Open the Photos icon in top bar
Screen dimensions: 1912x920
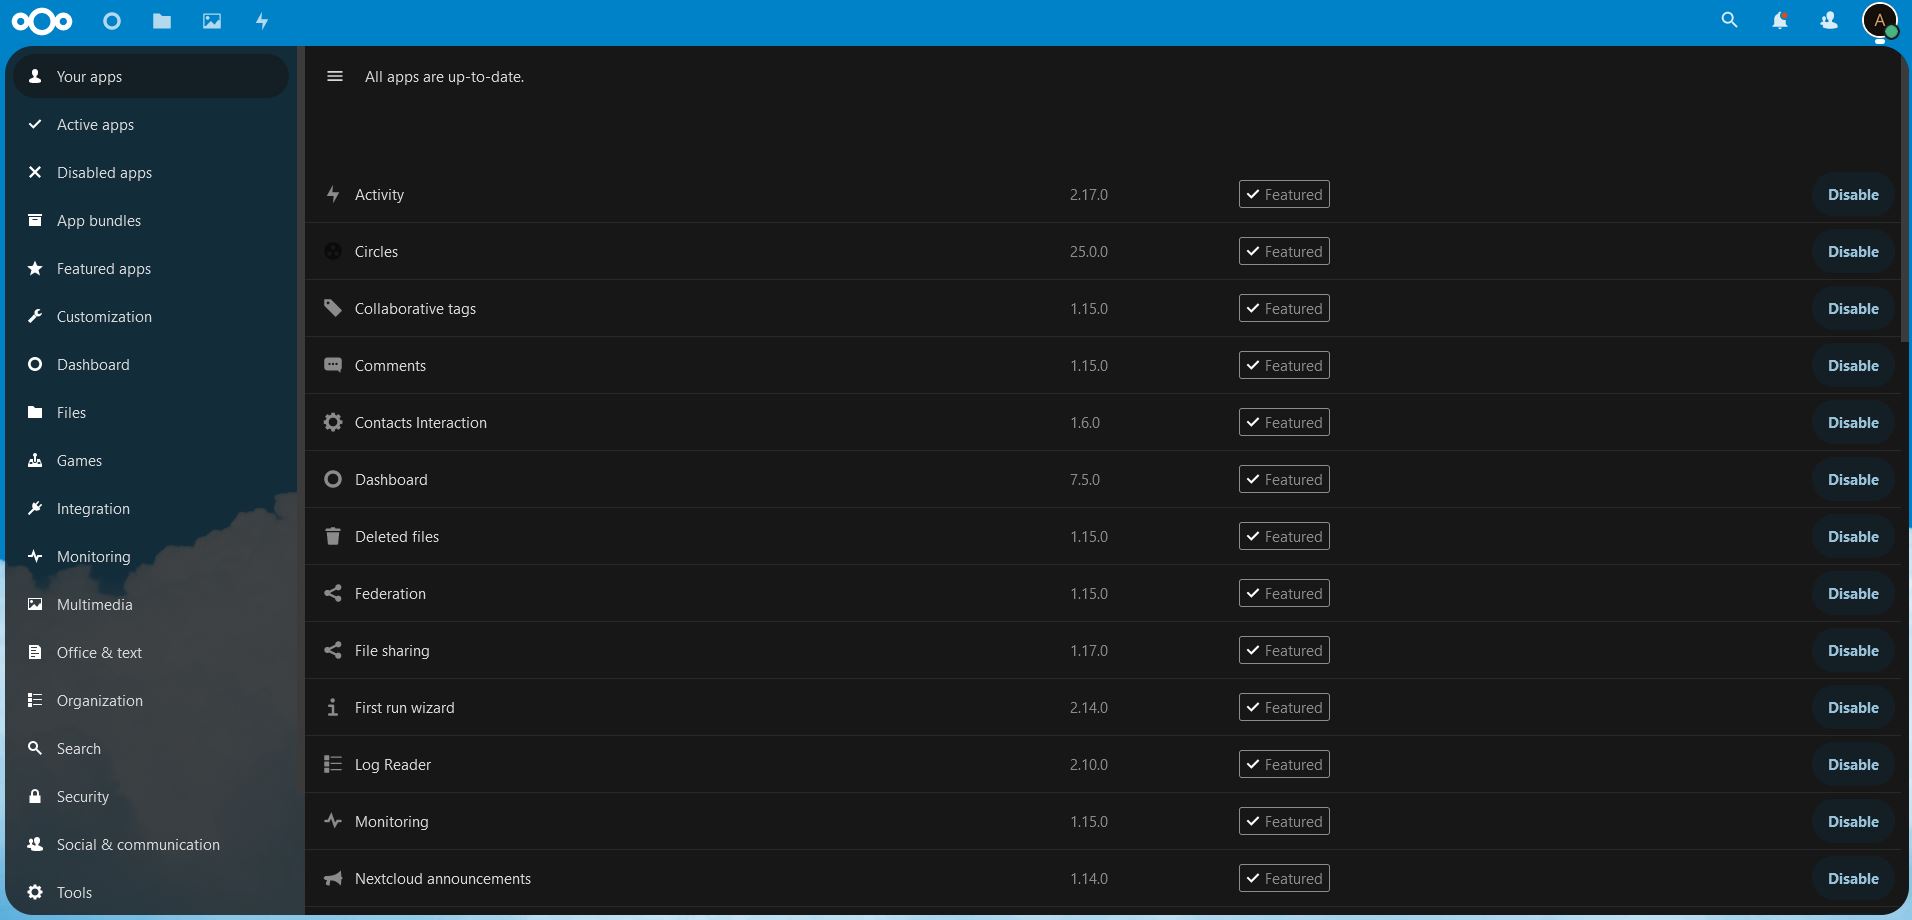coord(212,21)
